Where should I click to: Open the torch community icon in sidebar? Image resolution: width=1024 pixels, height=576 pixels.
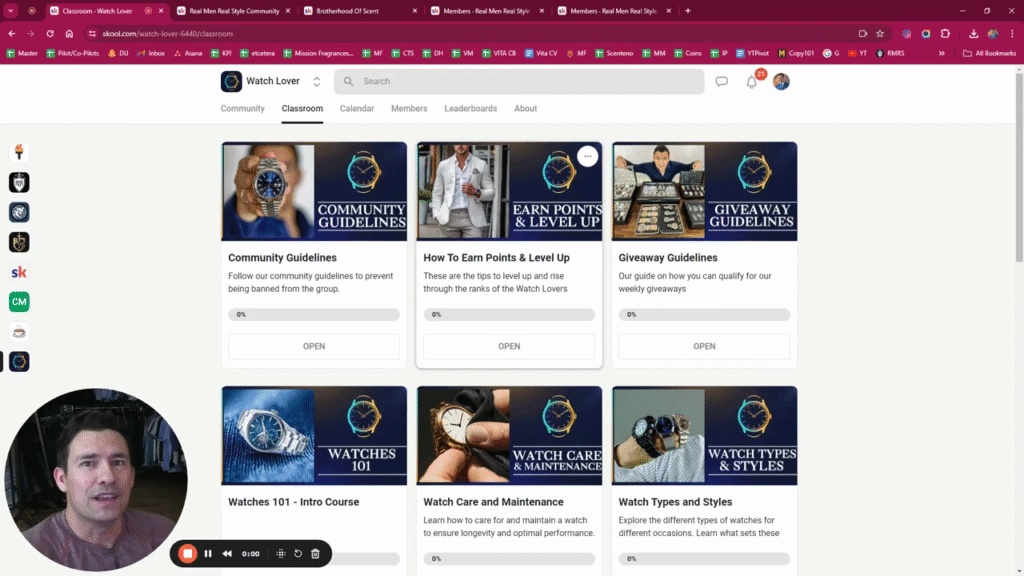click(19, 152)
